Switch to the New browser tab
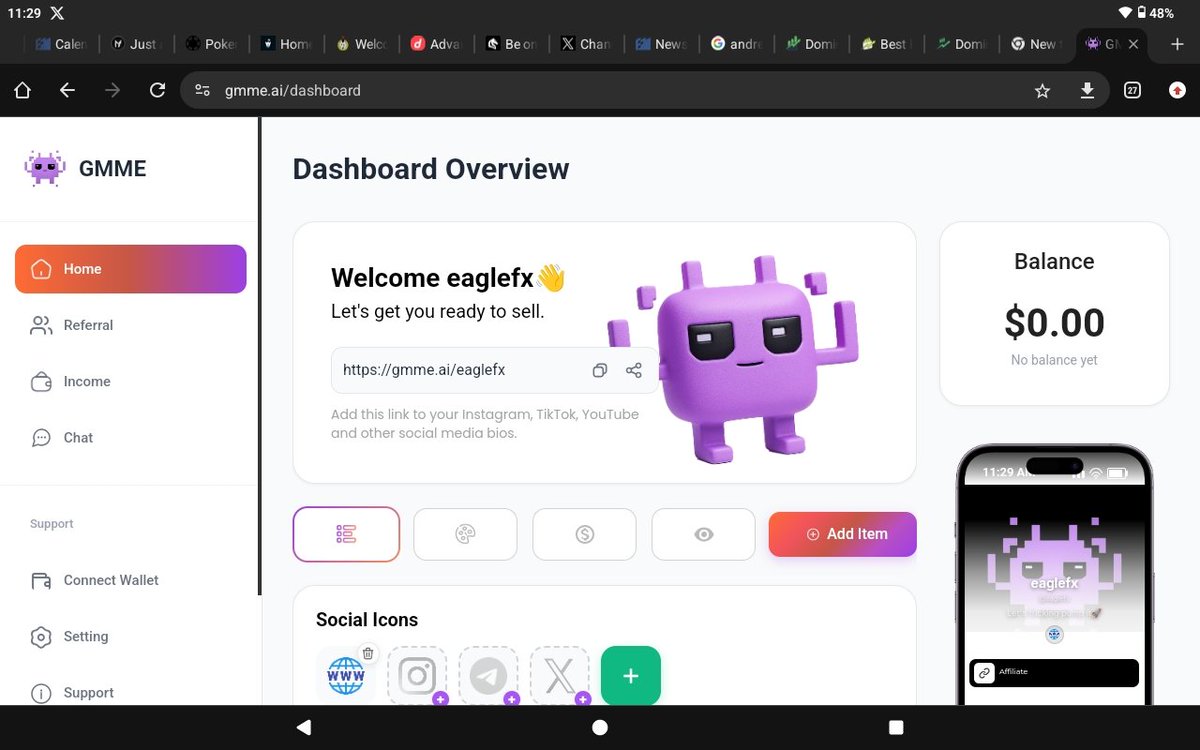The image size is (1200, 750). (1035, 44)
